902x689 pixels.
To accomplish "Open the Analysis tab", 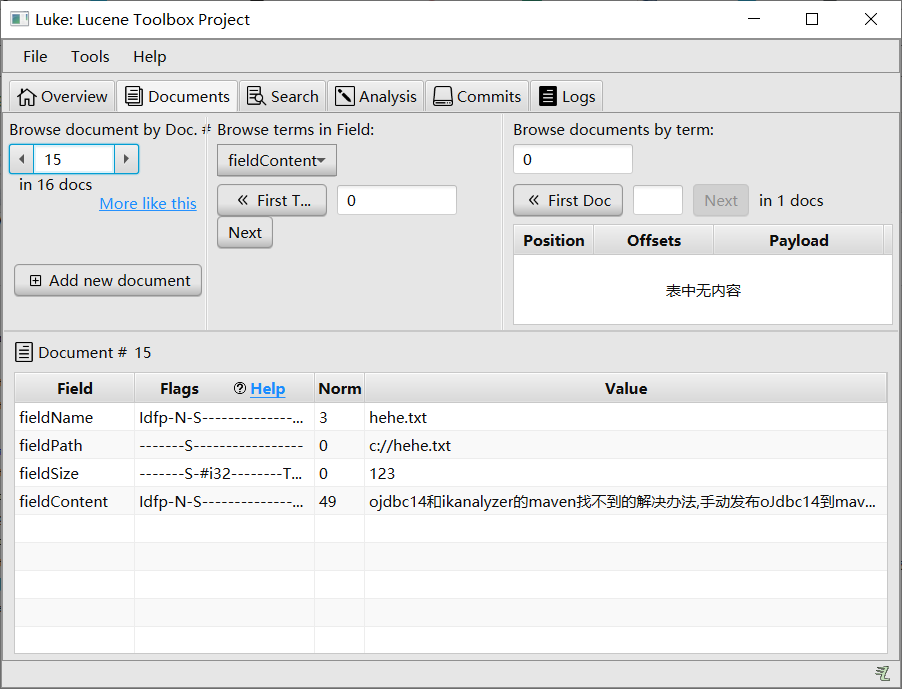I will (x=376, y=96).
